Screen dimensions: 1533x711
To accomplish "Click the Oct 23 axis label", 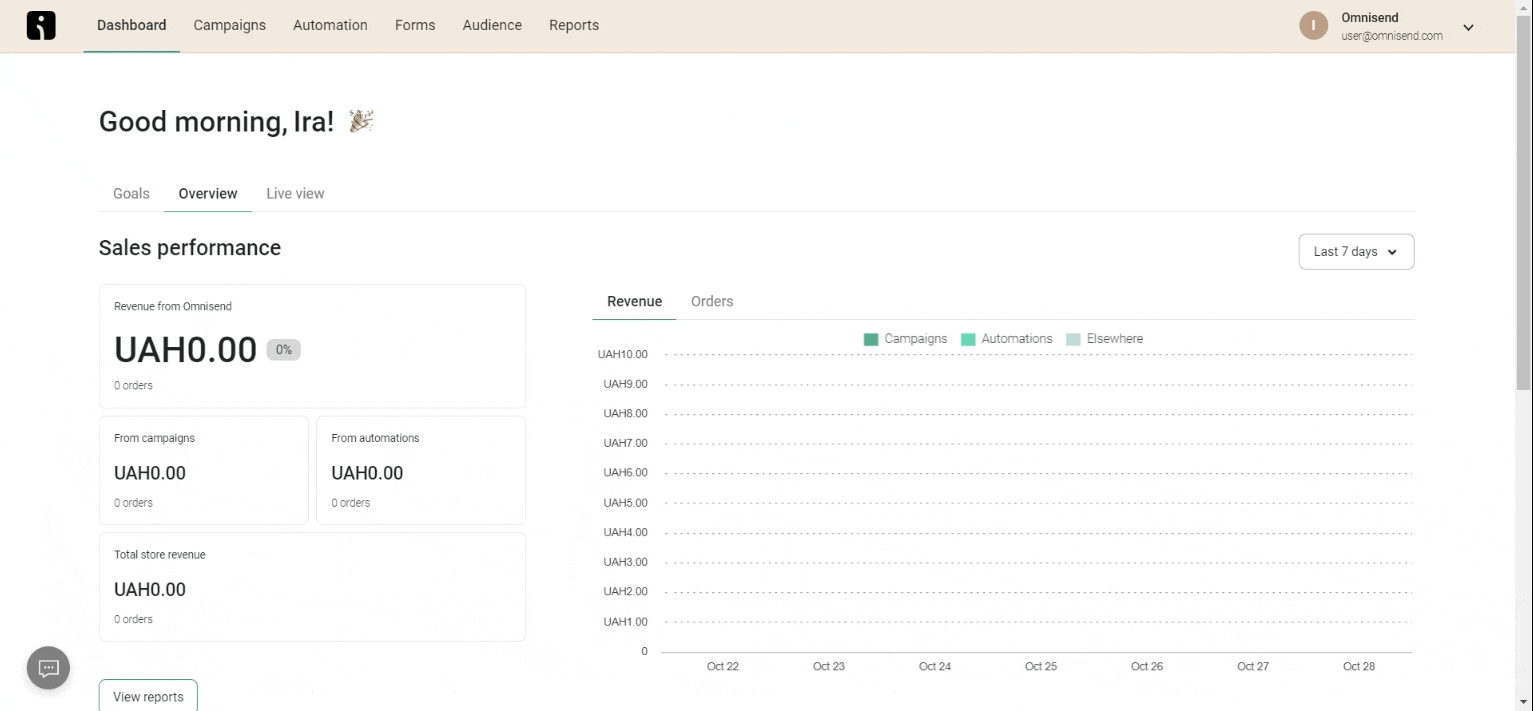I will [828, 667].
